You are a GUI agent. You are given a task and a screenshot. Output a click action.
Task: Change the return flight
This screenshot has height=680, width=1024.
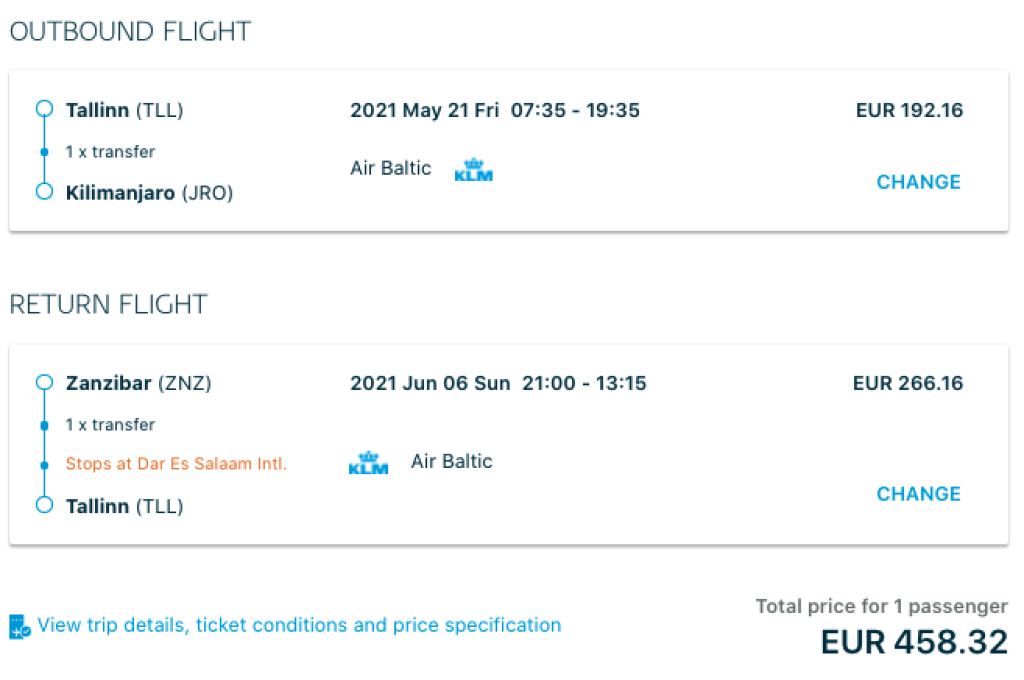[x=918, y=494]
